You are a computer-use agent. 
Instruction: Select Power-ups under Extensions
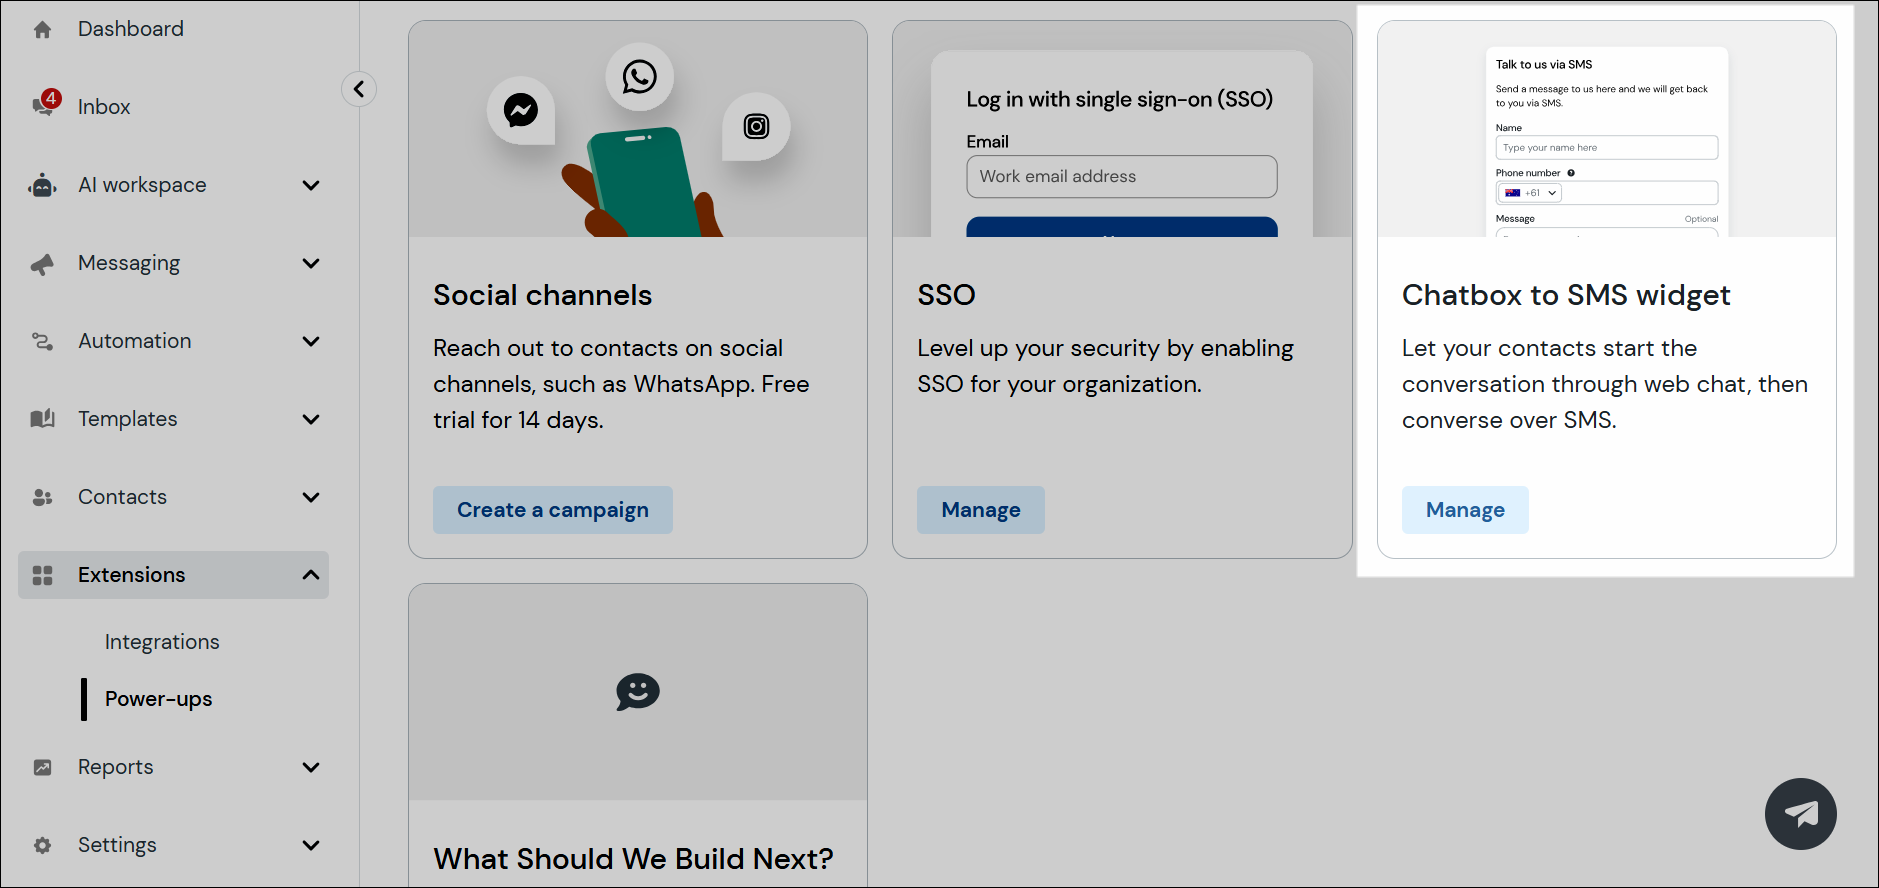coord(158,699)
